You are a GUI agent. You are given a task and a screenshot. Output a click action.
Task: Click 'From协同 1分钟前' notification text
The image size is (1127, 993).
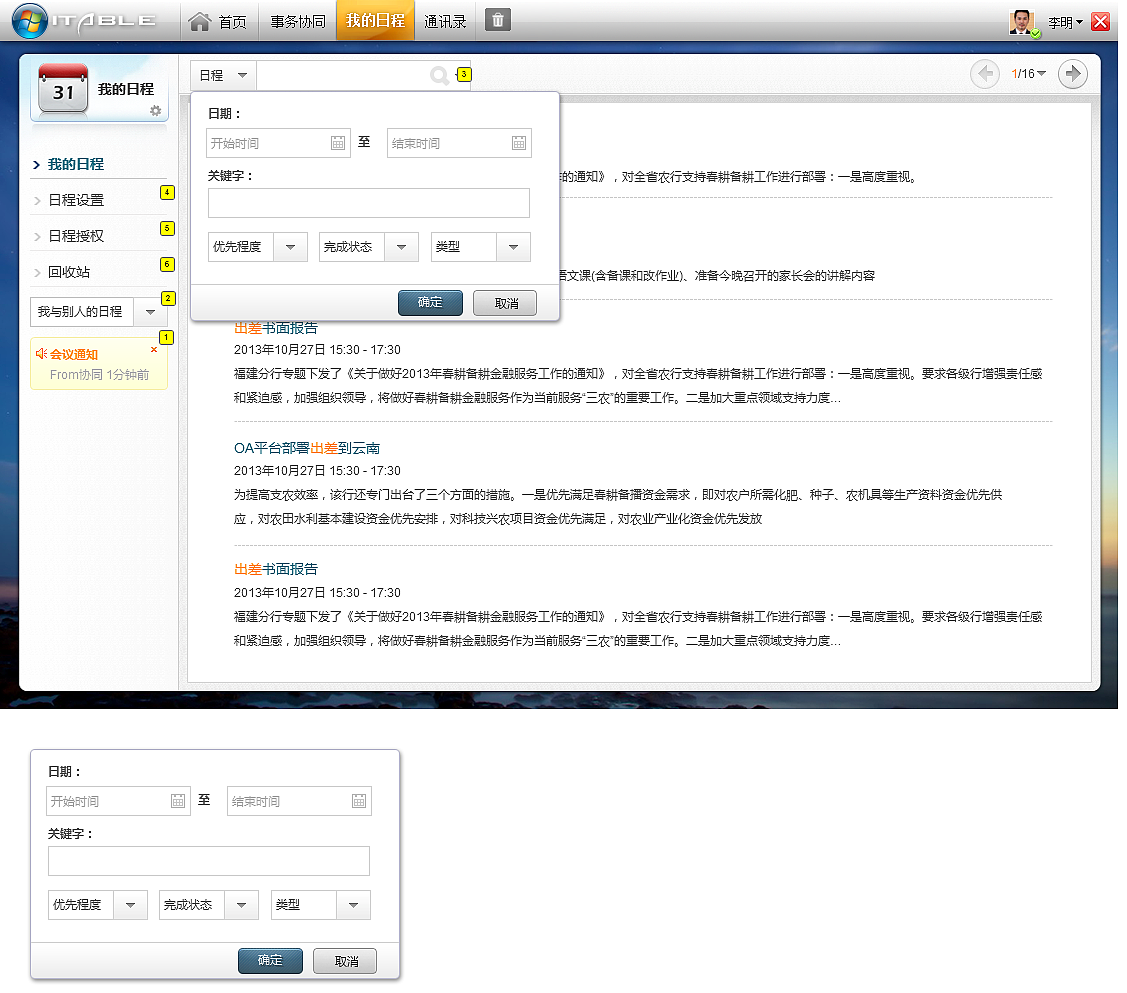100,375
